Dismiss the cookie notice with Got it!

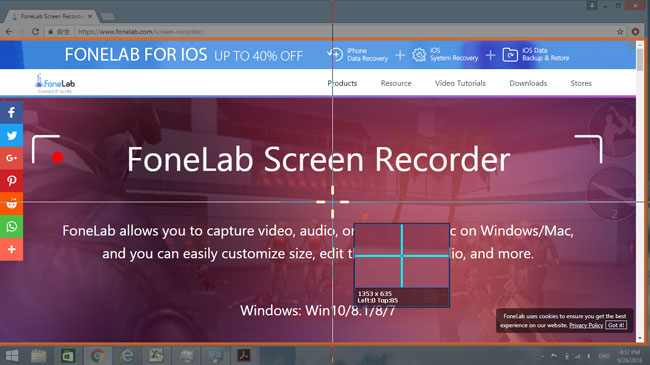(616, 325)
